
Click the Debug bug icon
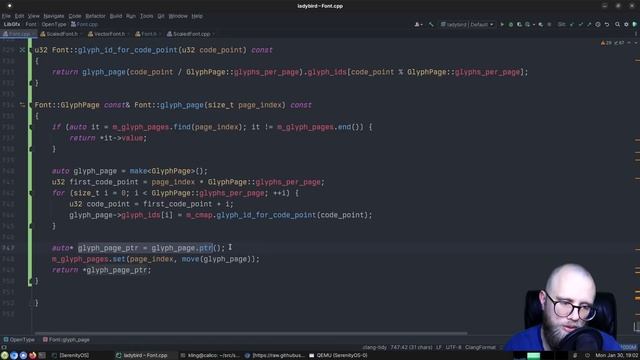[x=511, y=24]
